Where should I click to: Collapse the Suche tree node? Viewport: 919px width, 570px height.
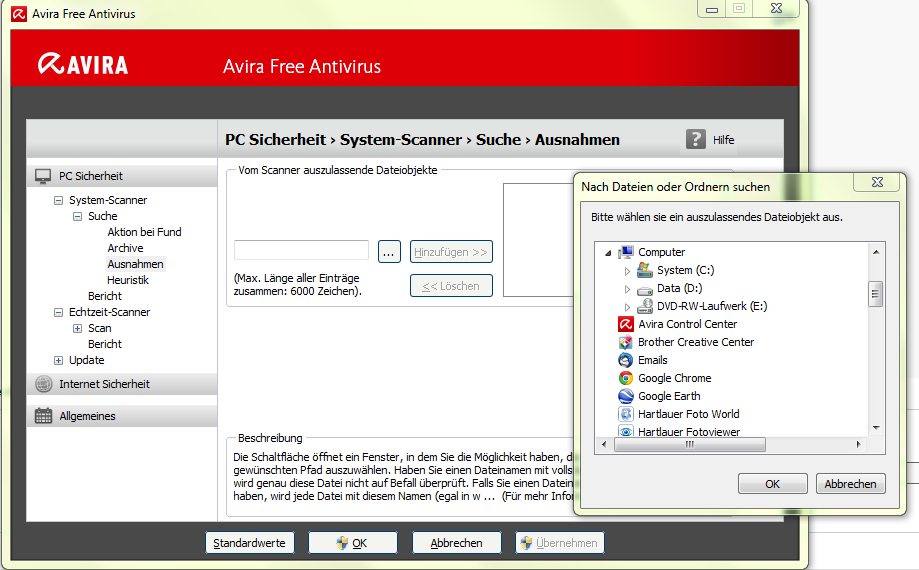point(77,216)
